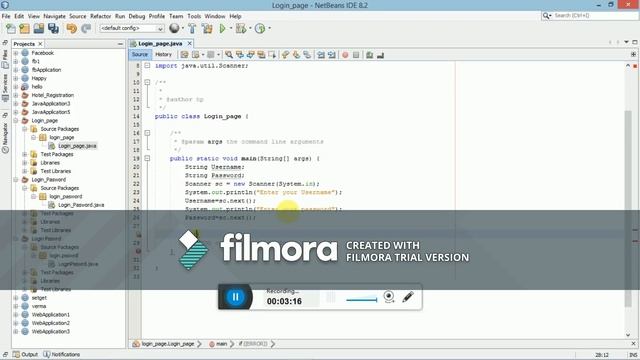This screenshot has height=360, width=640.
Task: Select the Login_page.java editor tab
Action: (160, 44)
